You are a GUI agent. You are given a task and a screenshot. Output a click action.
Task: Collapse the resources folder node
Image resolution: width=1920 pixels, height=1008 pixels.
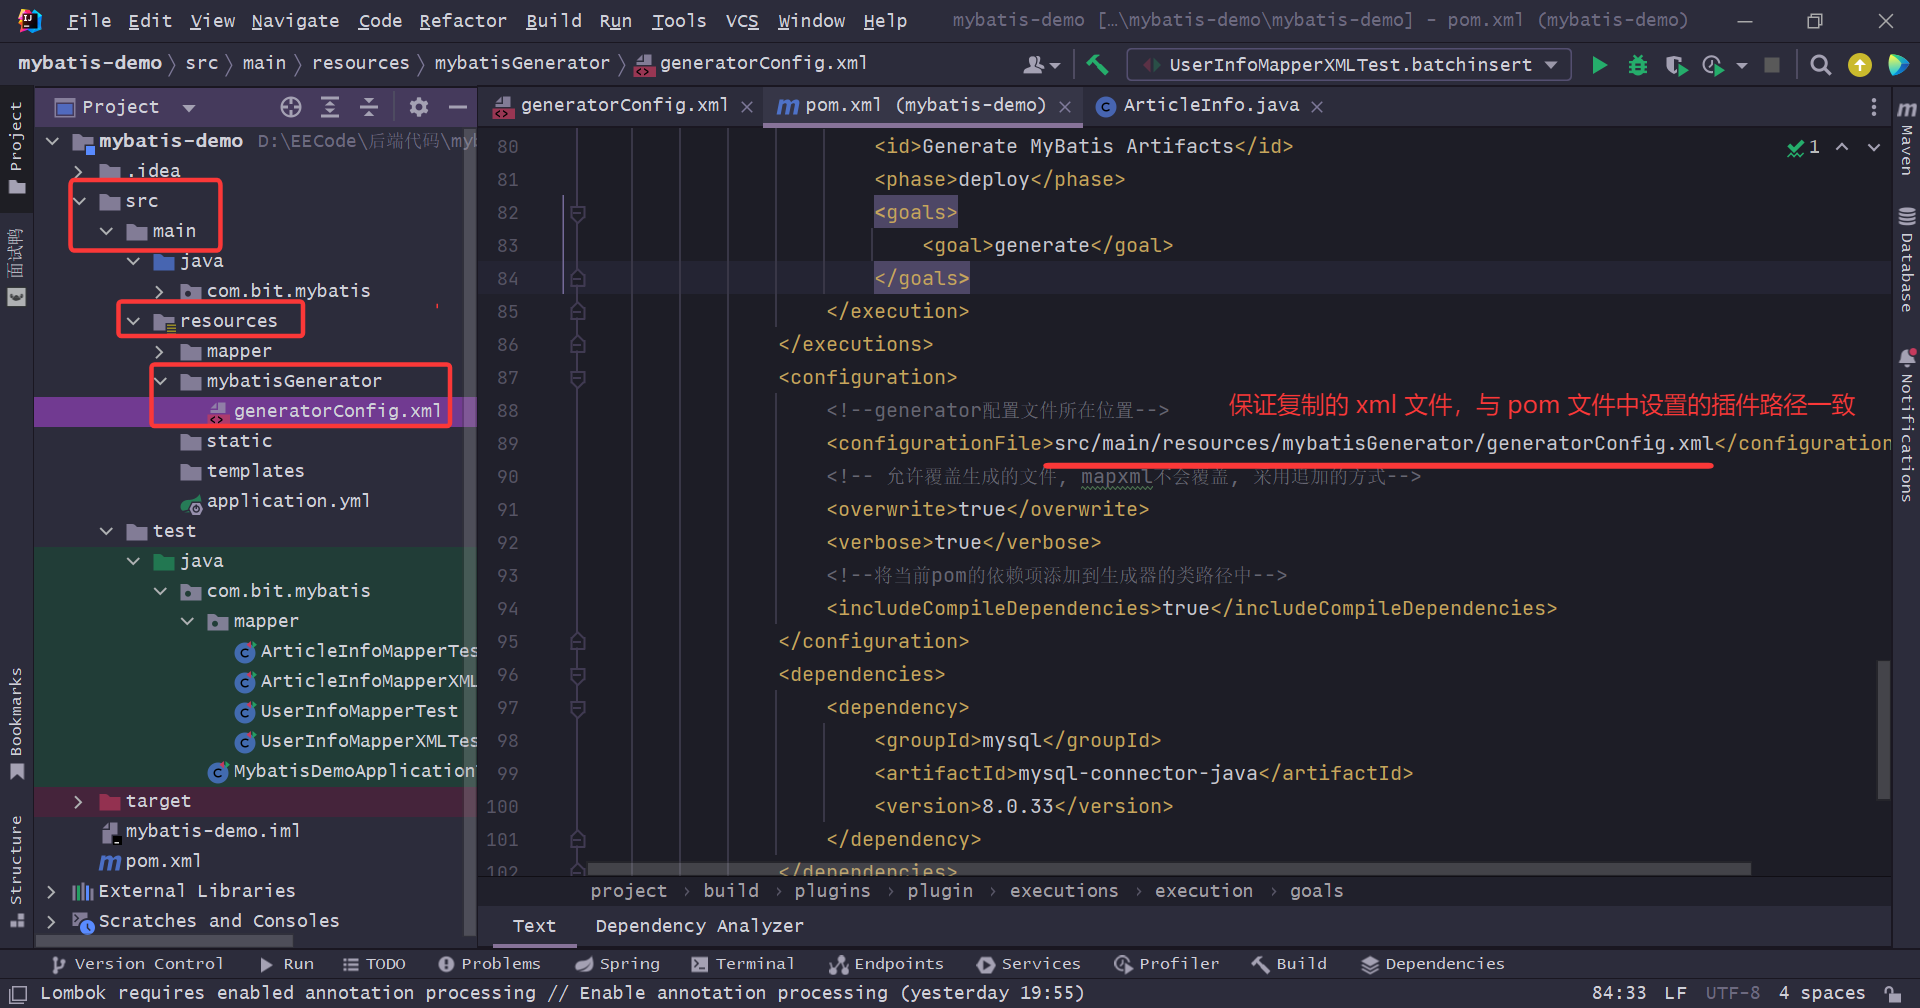click(x=133, y=321)
